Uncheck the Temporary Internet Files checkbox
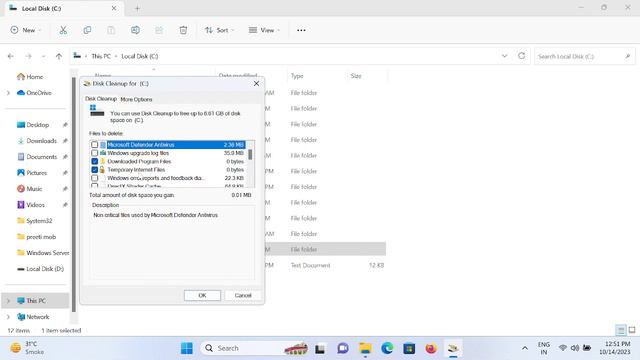640x360 pixels. click(x=95, y=169)
